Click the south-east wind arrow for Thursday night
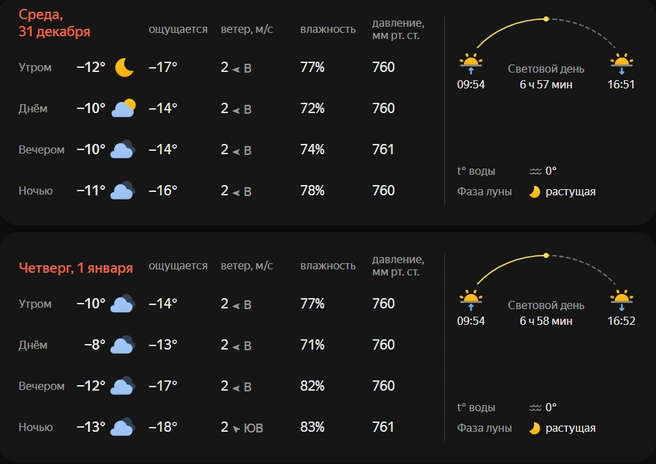The image size is (656, 464). pos(236,428)
